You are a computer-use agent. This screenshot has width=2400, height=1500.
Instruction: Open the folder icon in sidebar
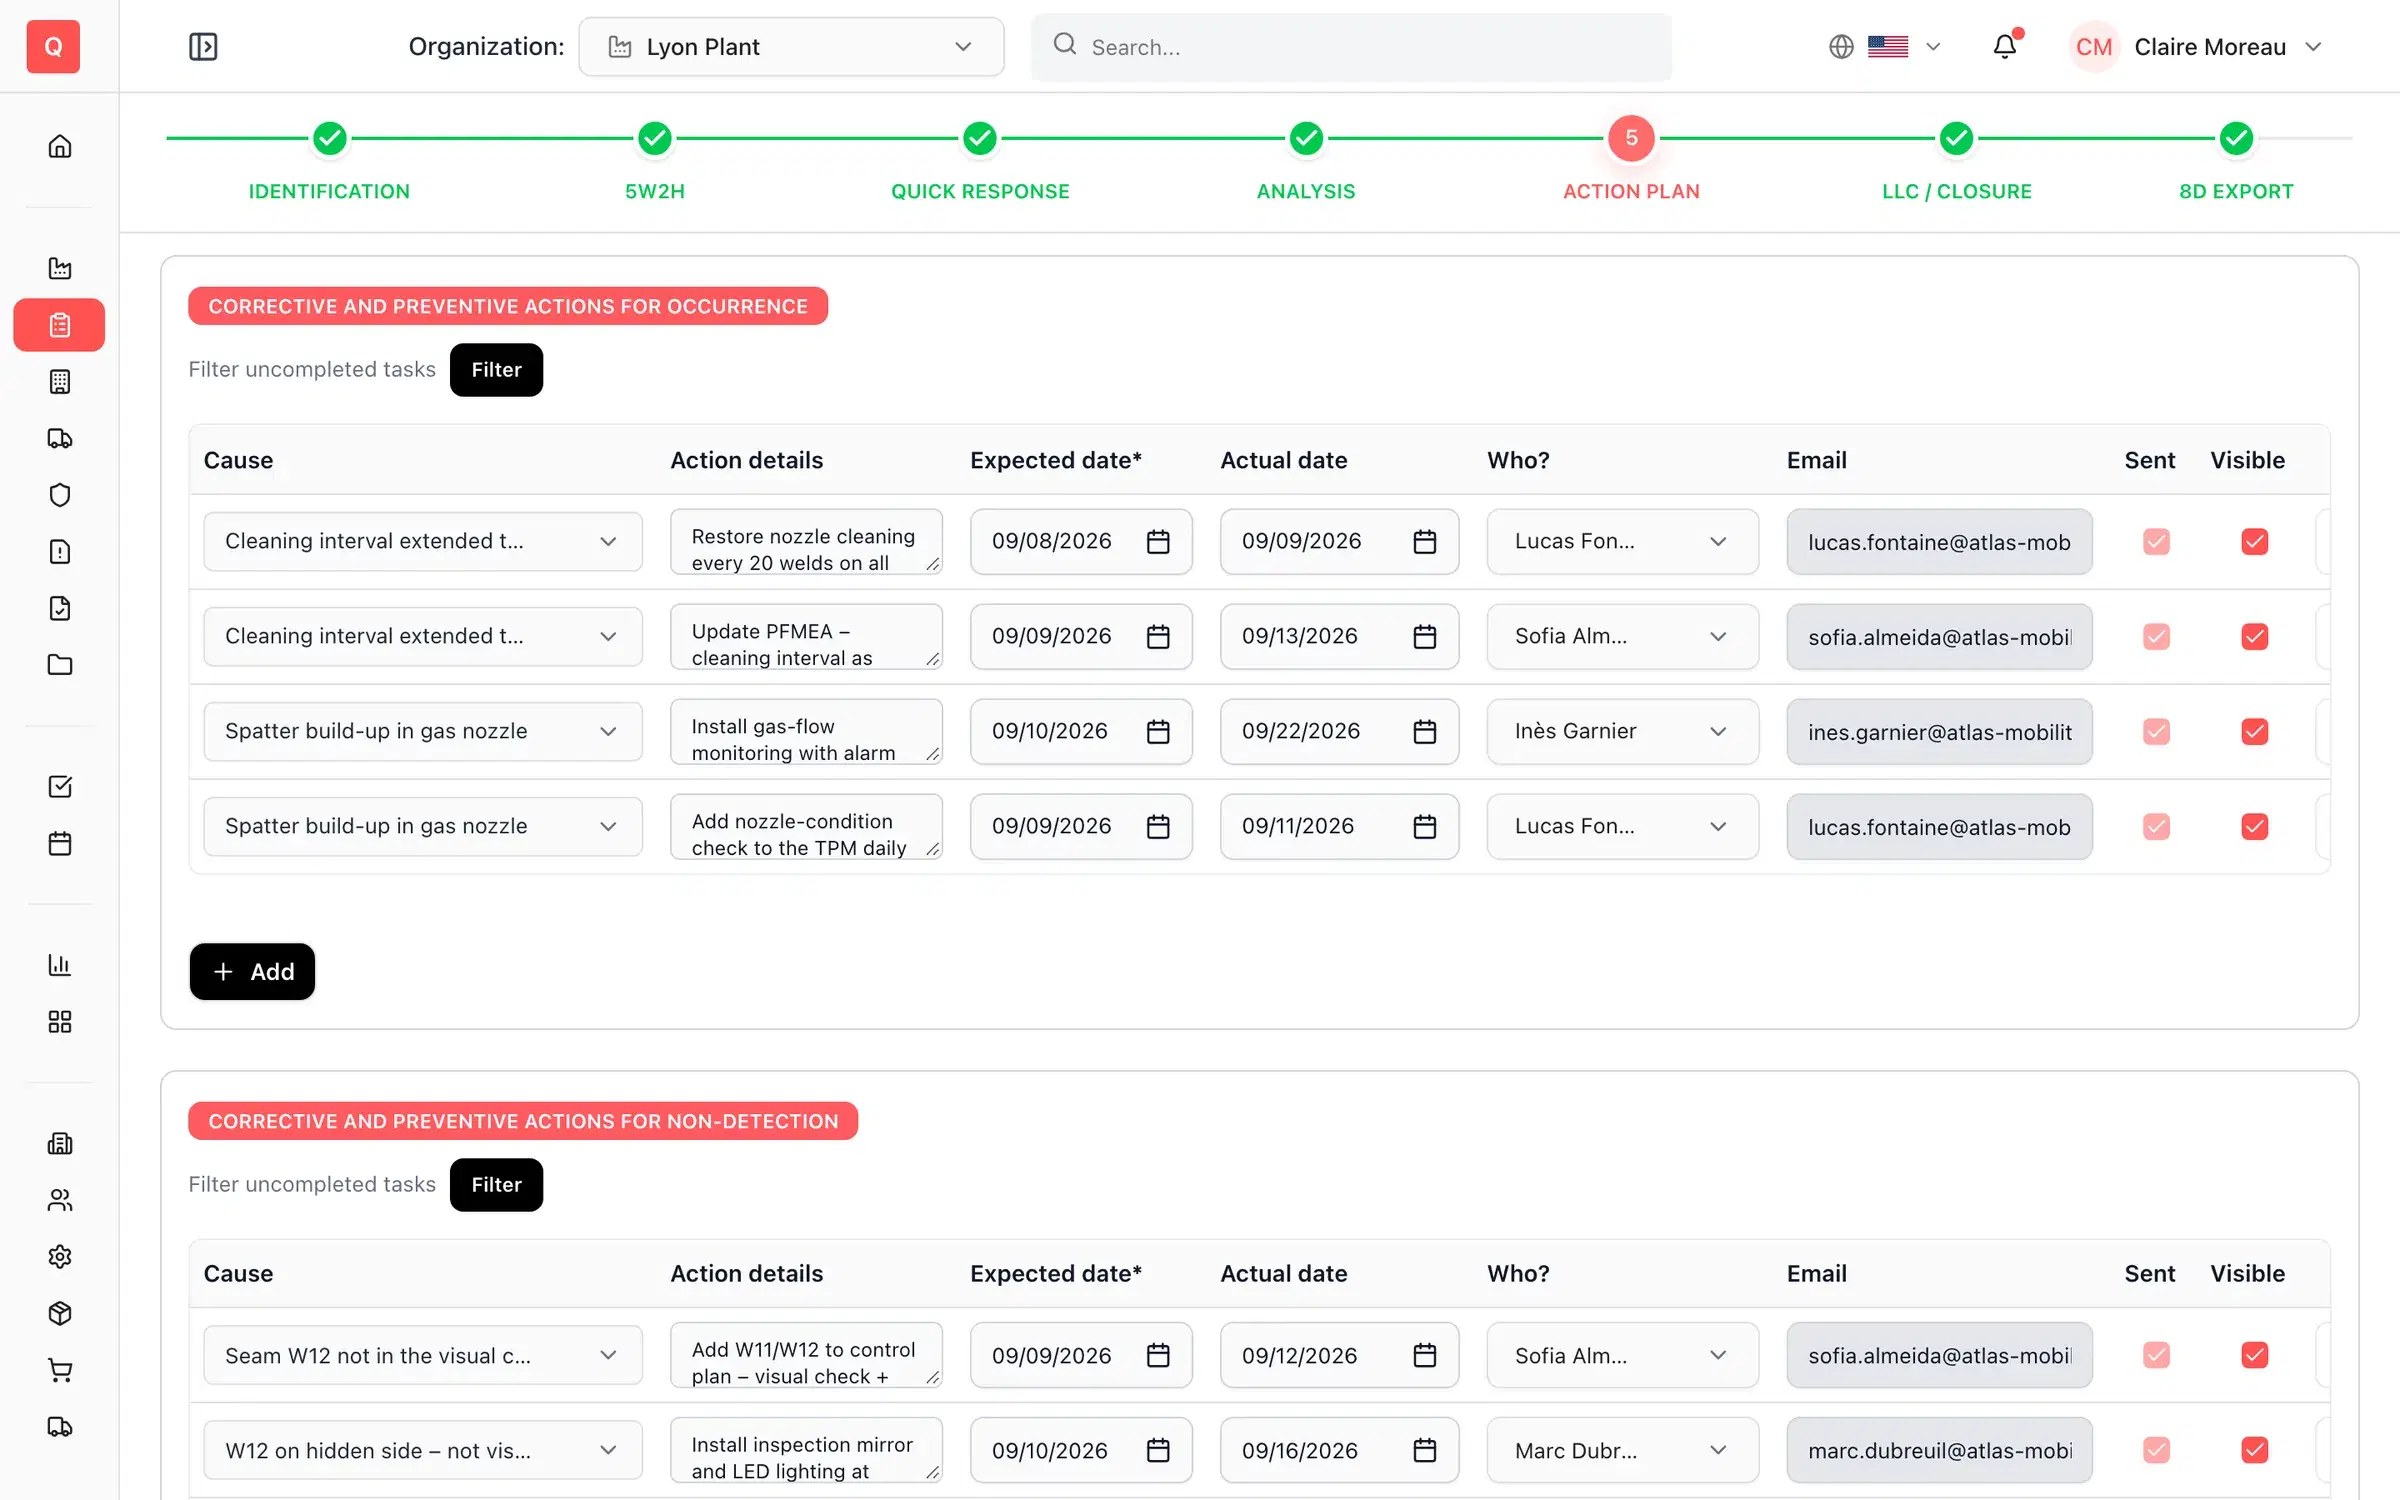(x=60, y=665)
